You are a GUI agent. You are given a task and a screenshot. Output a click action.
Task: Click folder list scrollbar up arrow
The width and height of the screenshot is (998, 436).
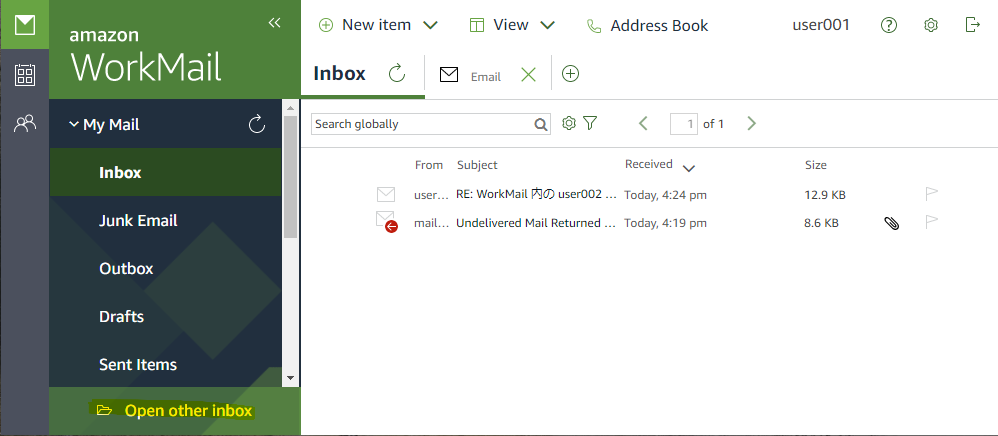point(291,106)
